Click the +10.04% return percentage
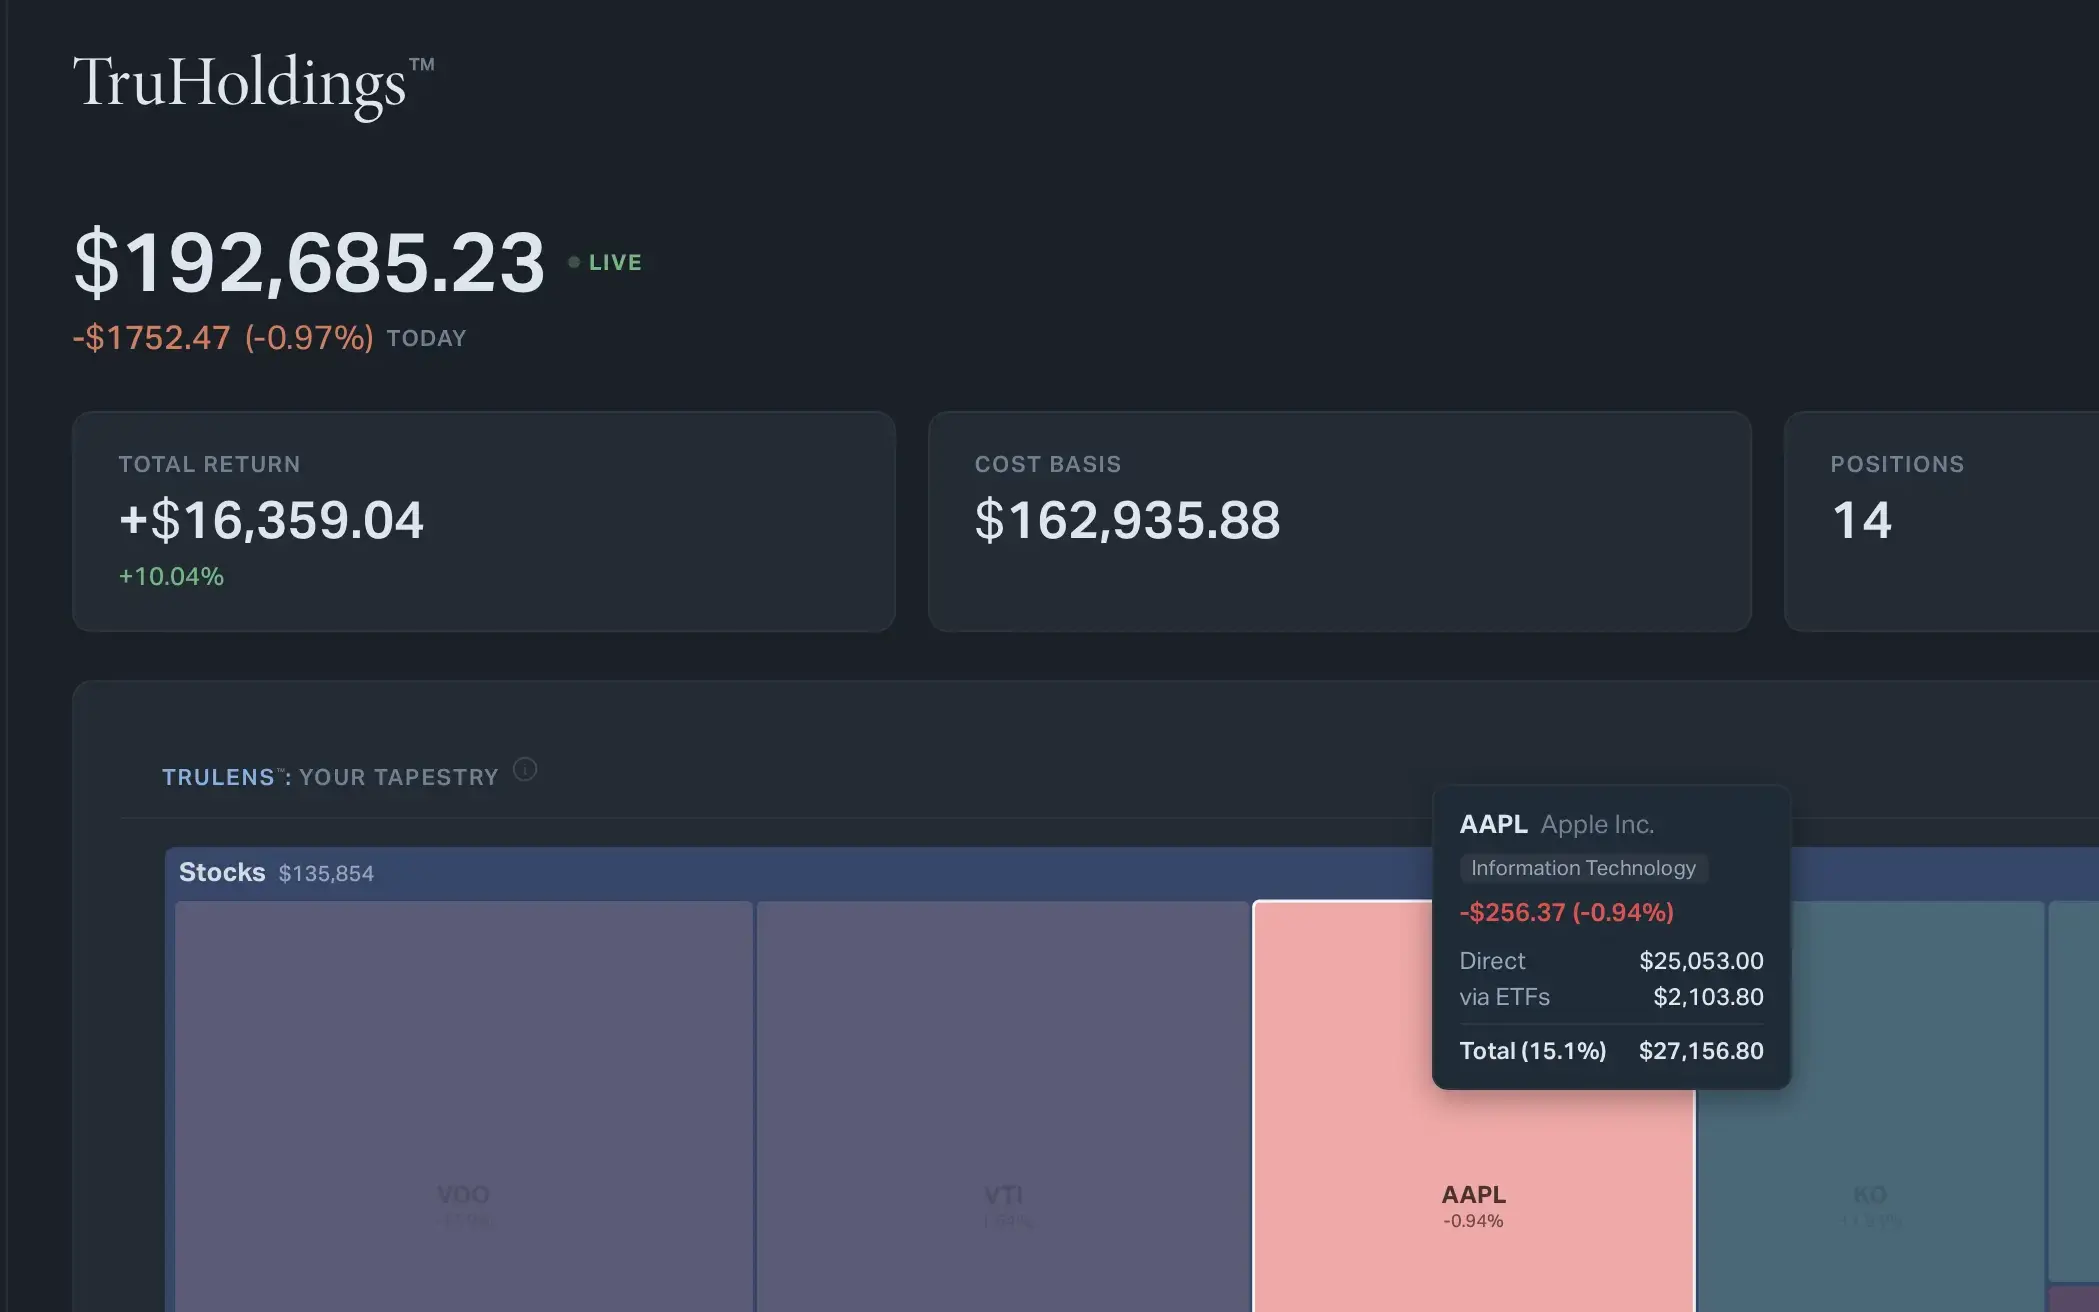Screen dimensions: 2099x1312 coord(171,577)
